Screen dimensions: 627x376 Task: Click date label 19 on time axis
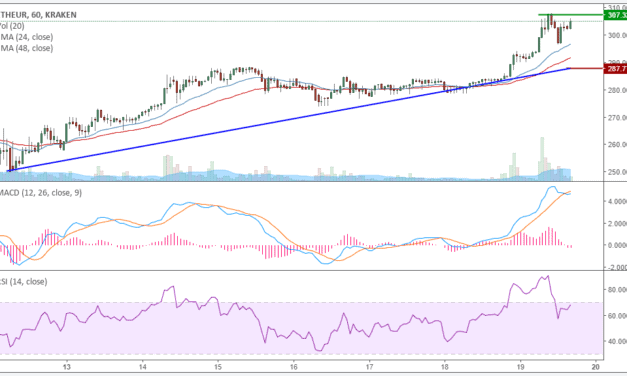click(520, 367)
